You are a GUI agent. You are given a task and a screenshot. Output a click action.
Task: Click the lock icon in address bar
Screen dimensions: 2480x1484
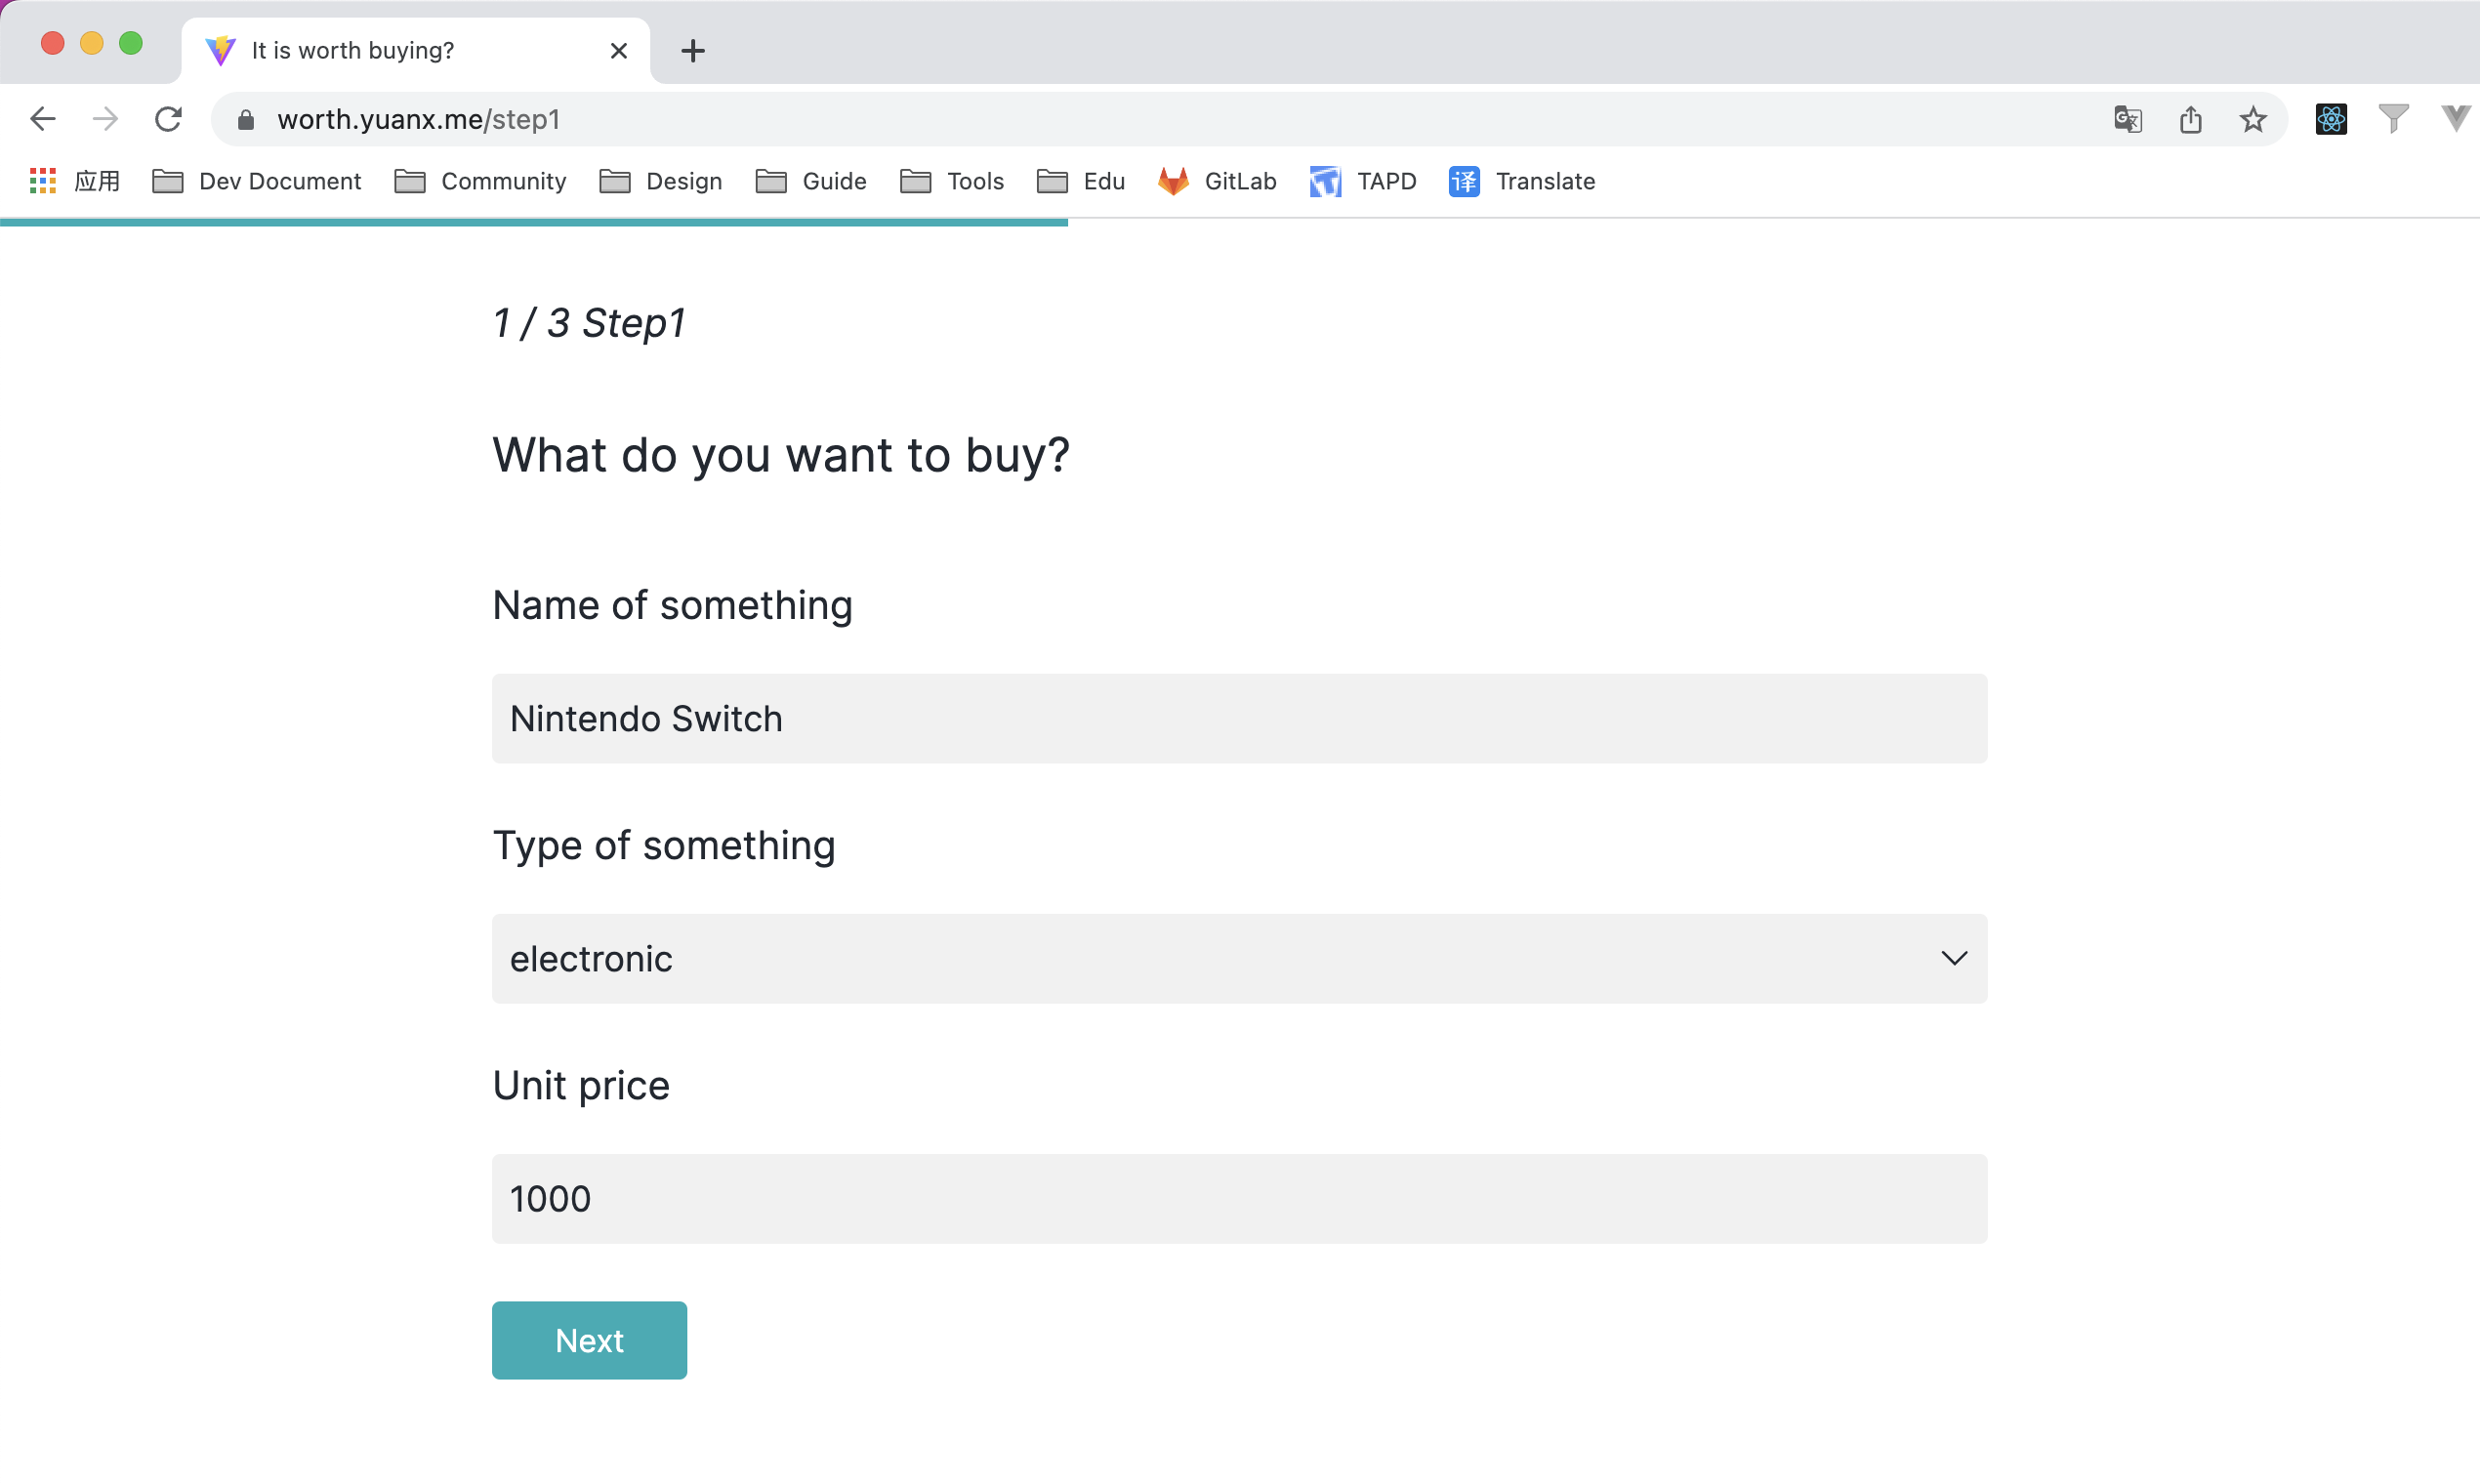(x=246, y=120)
